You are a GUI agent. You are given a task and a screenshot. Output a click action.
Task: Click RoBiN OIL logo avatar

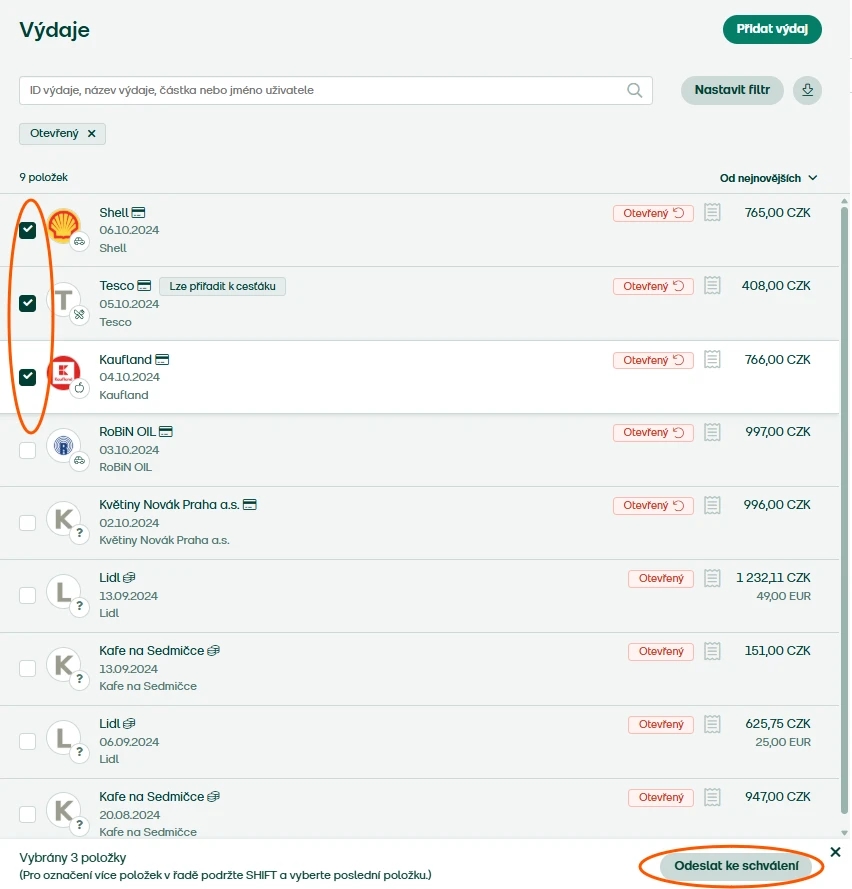tap(63, 446)
